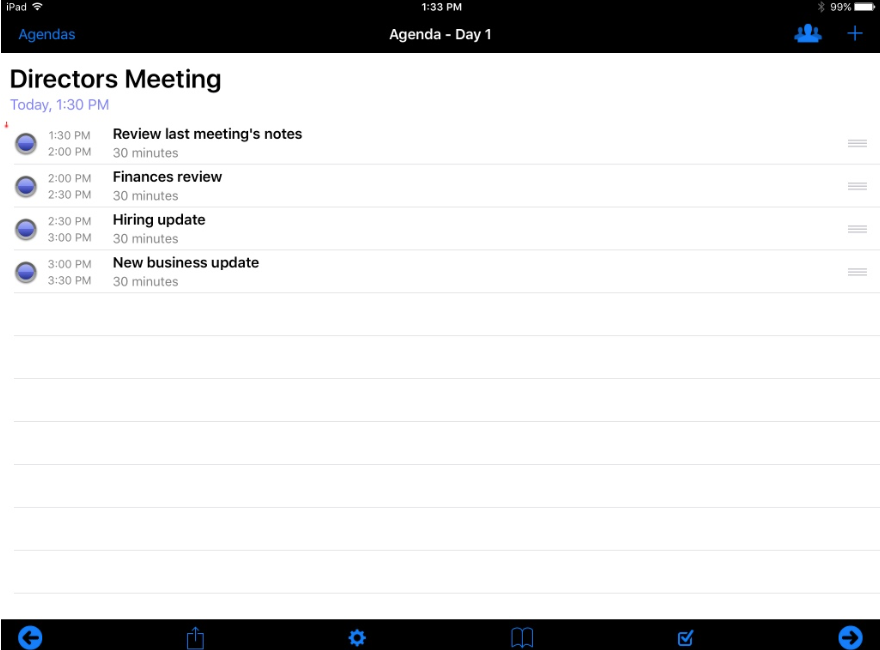
Task: Toggle status circle for Finances review
Action: click(26, 186)
